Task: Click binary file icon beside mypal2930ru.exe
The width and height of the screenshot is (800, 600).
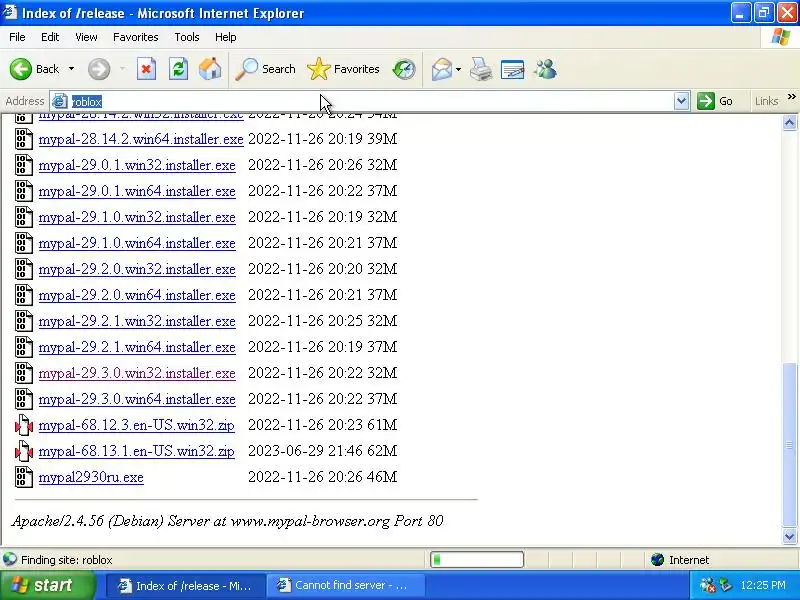Action: (24, 478)
